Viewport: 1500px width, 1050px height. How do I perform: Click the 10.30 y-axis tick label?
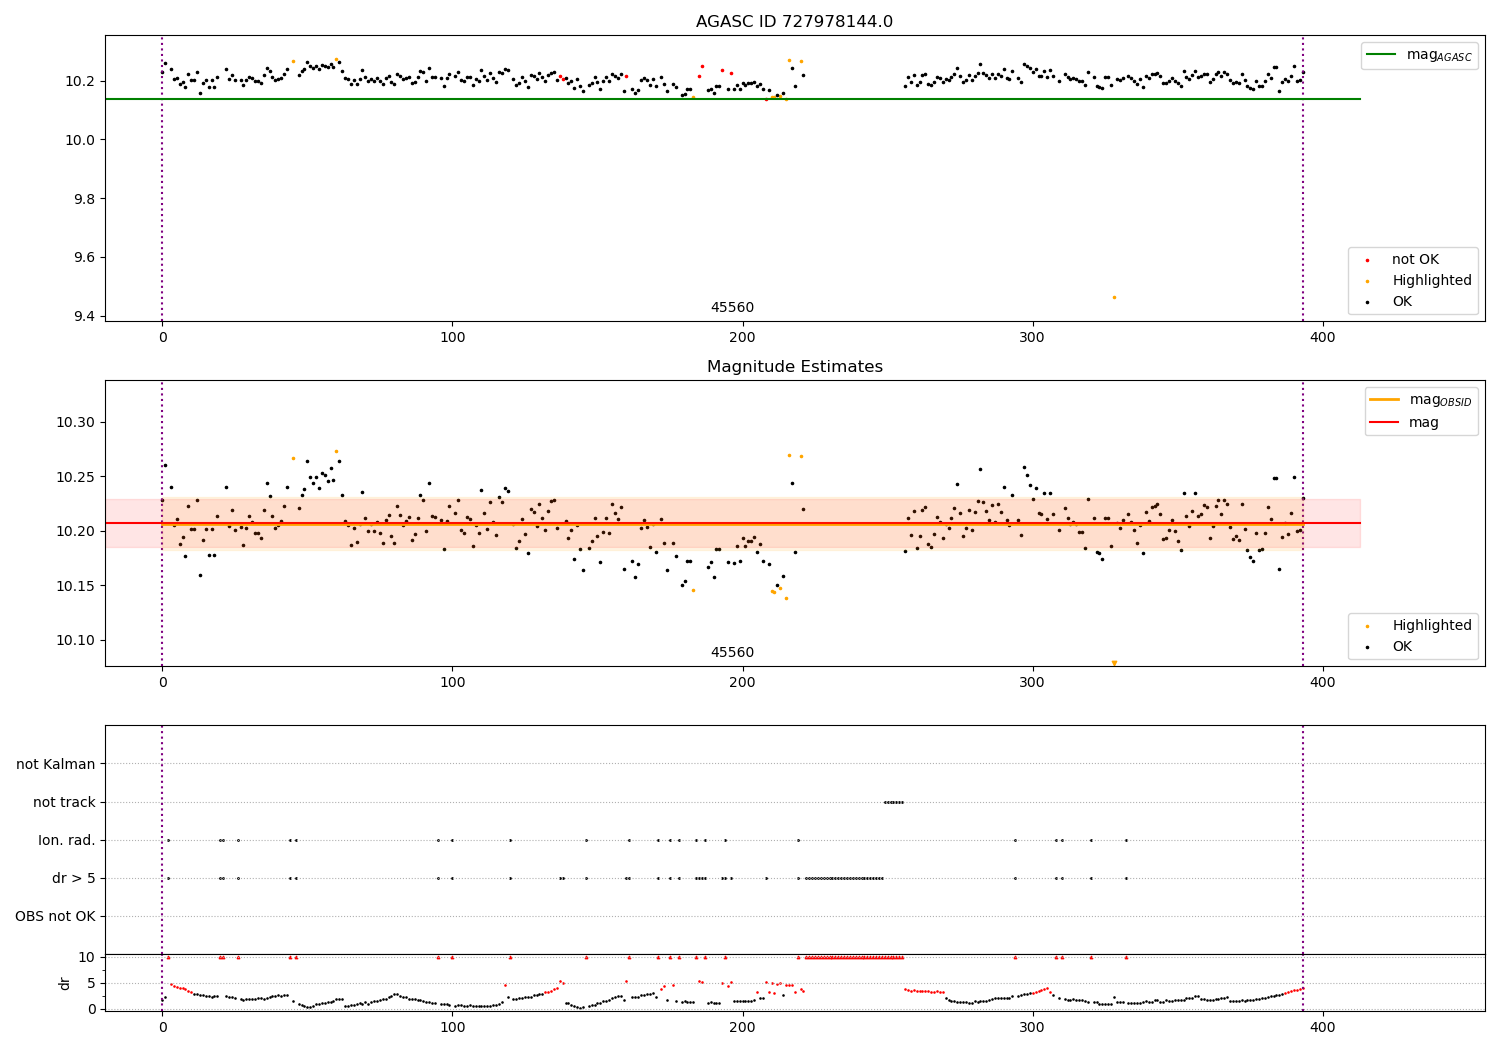pos(76,423)
